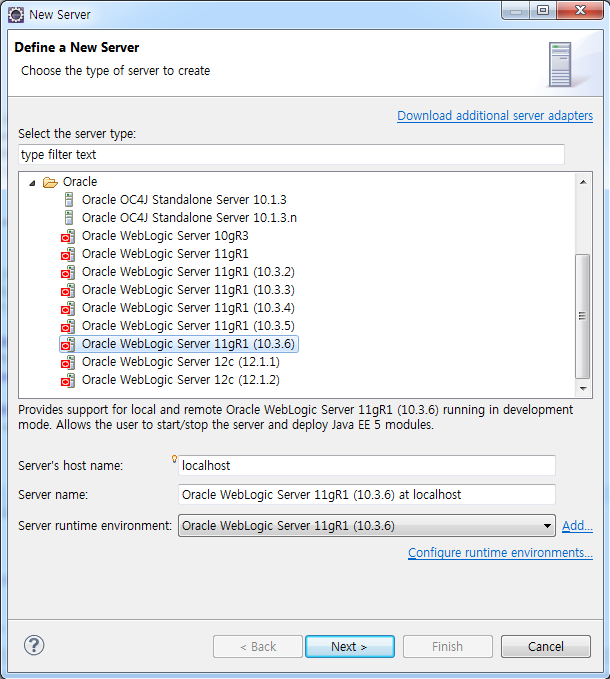Click the Server's host name field
This screenshot has width=610, height=679.
[367, 466]
